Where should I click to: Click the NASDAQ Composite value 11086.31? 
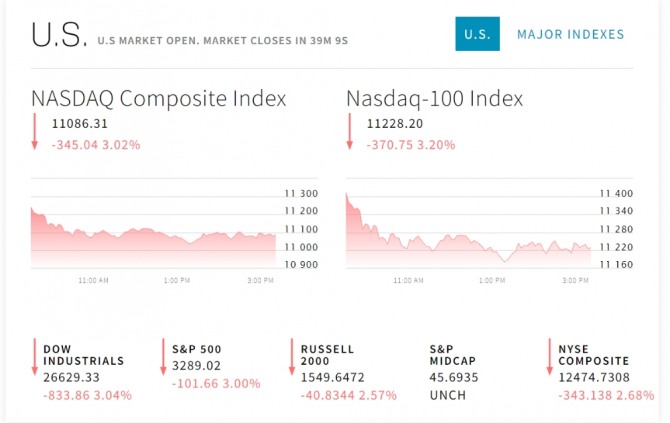tap(83, 124)
